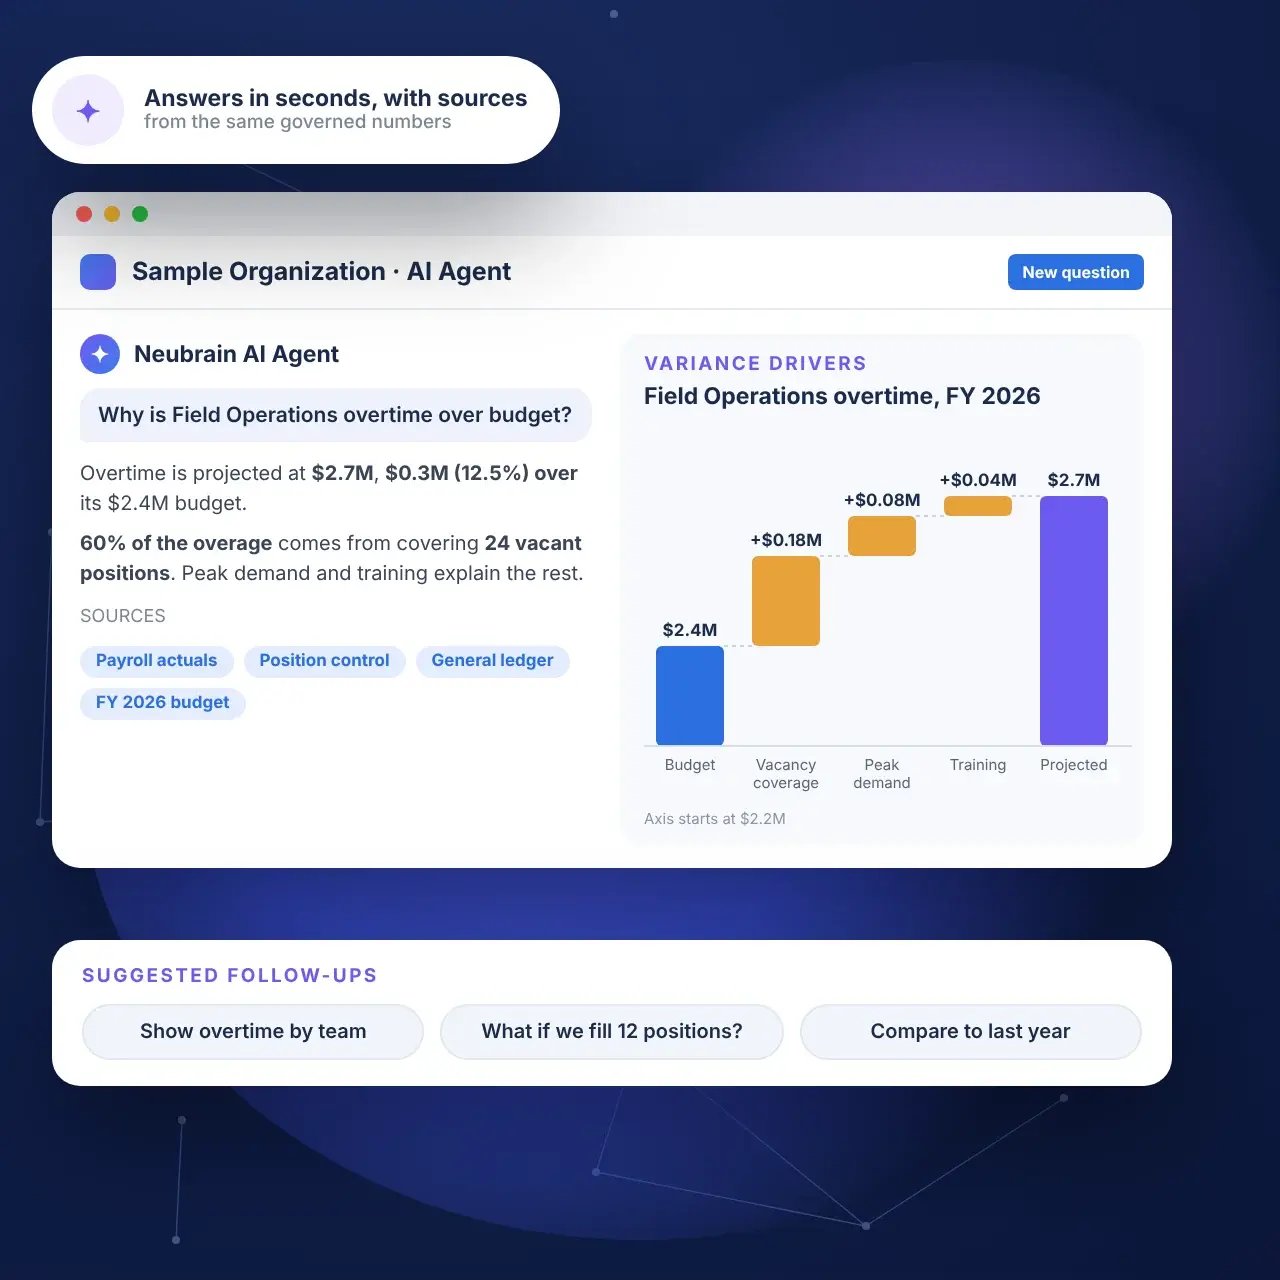
Task: Click the chart title Field Operations overtime, FY 2026
Action: [842, 396]
